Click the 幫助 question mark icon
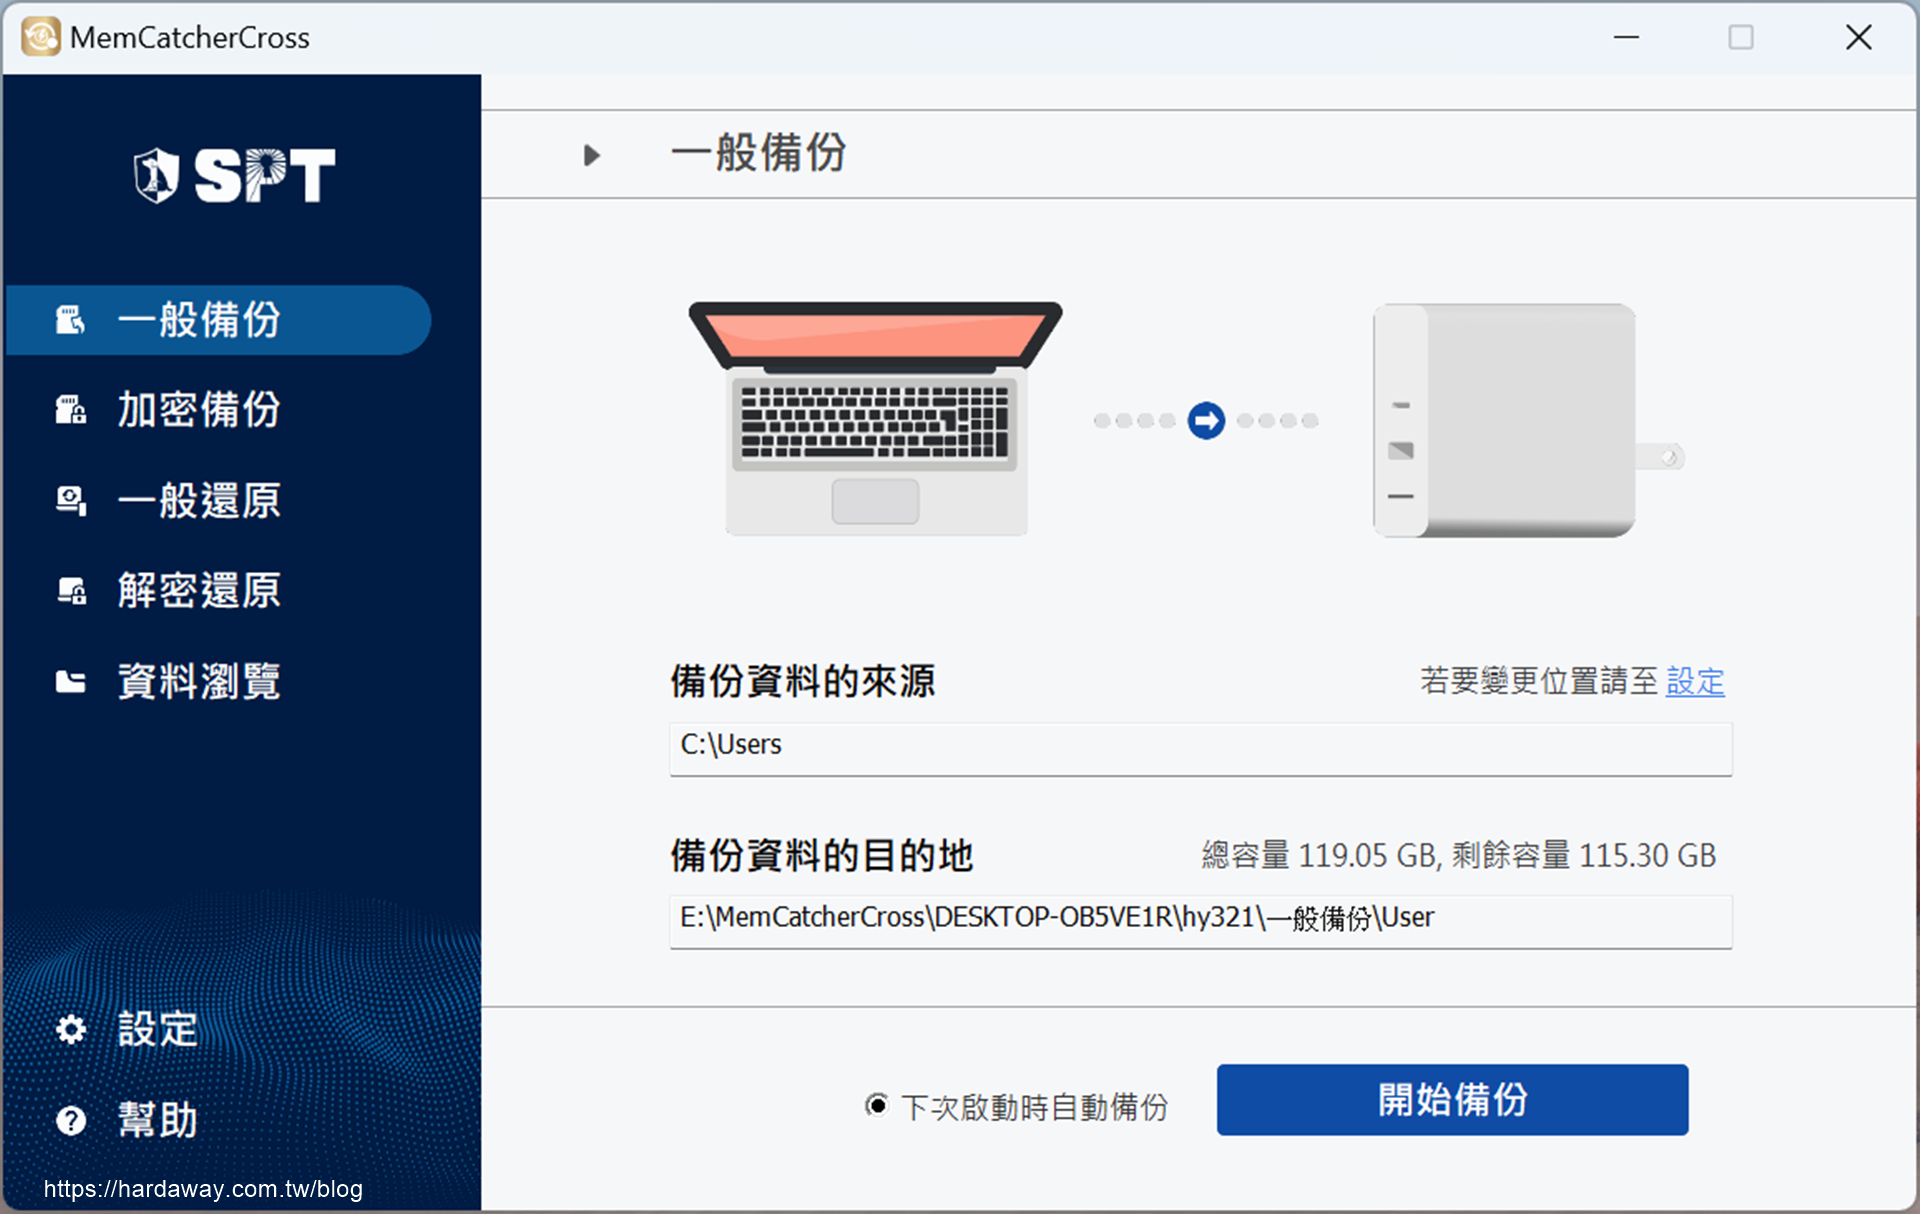 (x=70, y=1120)
